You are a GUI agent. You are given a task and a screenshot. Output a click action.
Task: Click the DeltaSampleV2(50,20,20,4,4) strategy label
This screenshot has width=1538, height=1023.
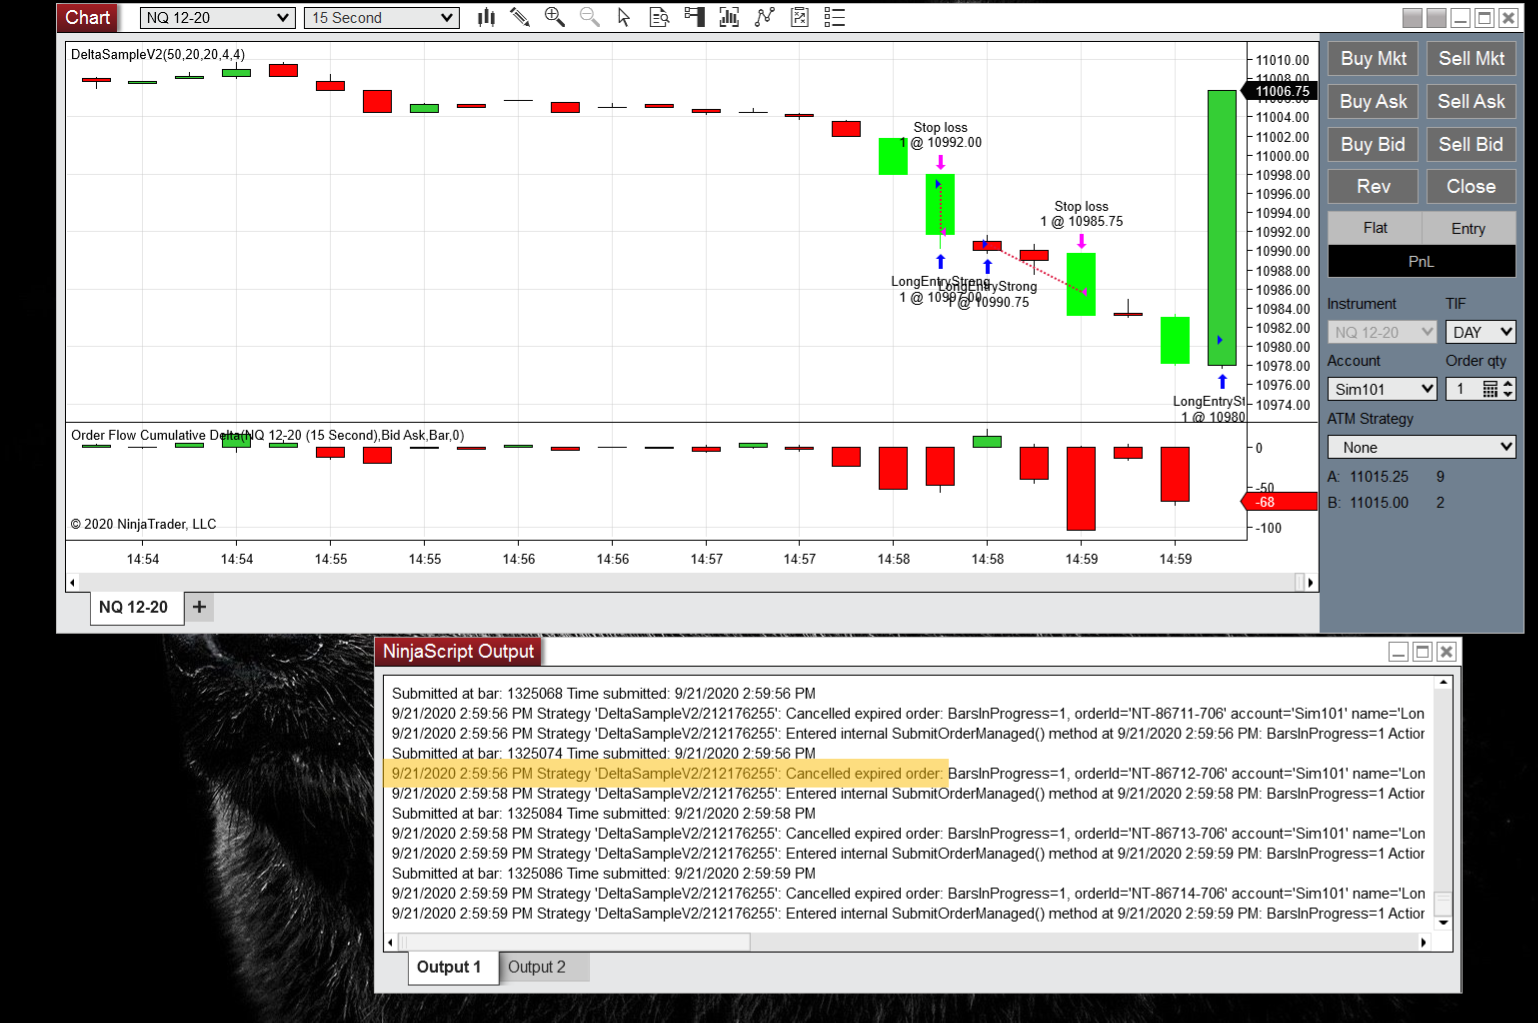point(158,54)
